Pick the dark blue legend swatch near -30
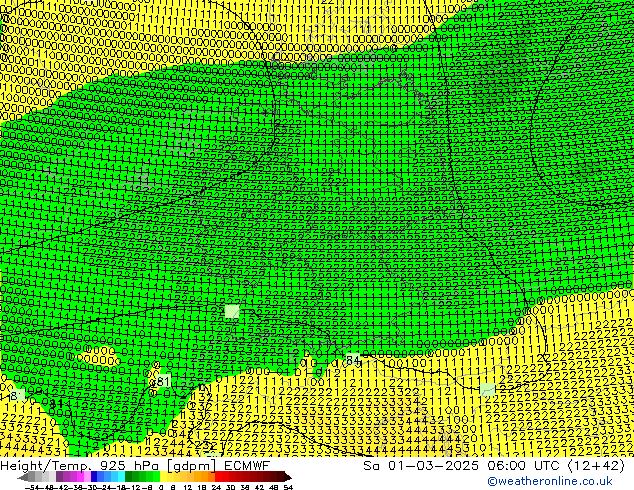This screenshot has width=634, height=490. [94, 477]
